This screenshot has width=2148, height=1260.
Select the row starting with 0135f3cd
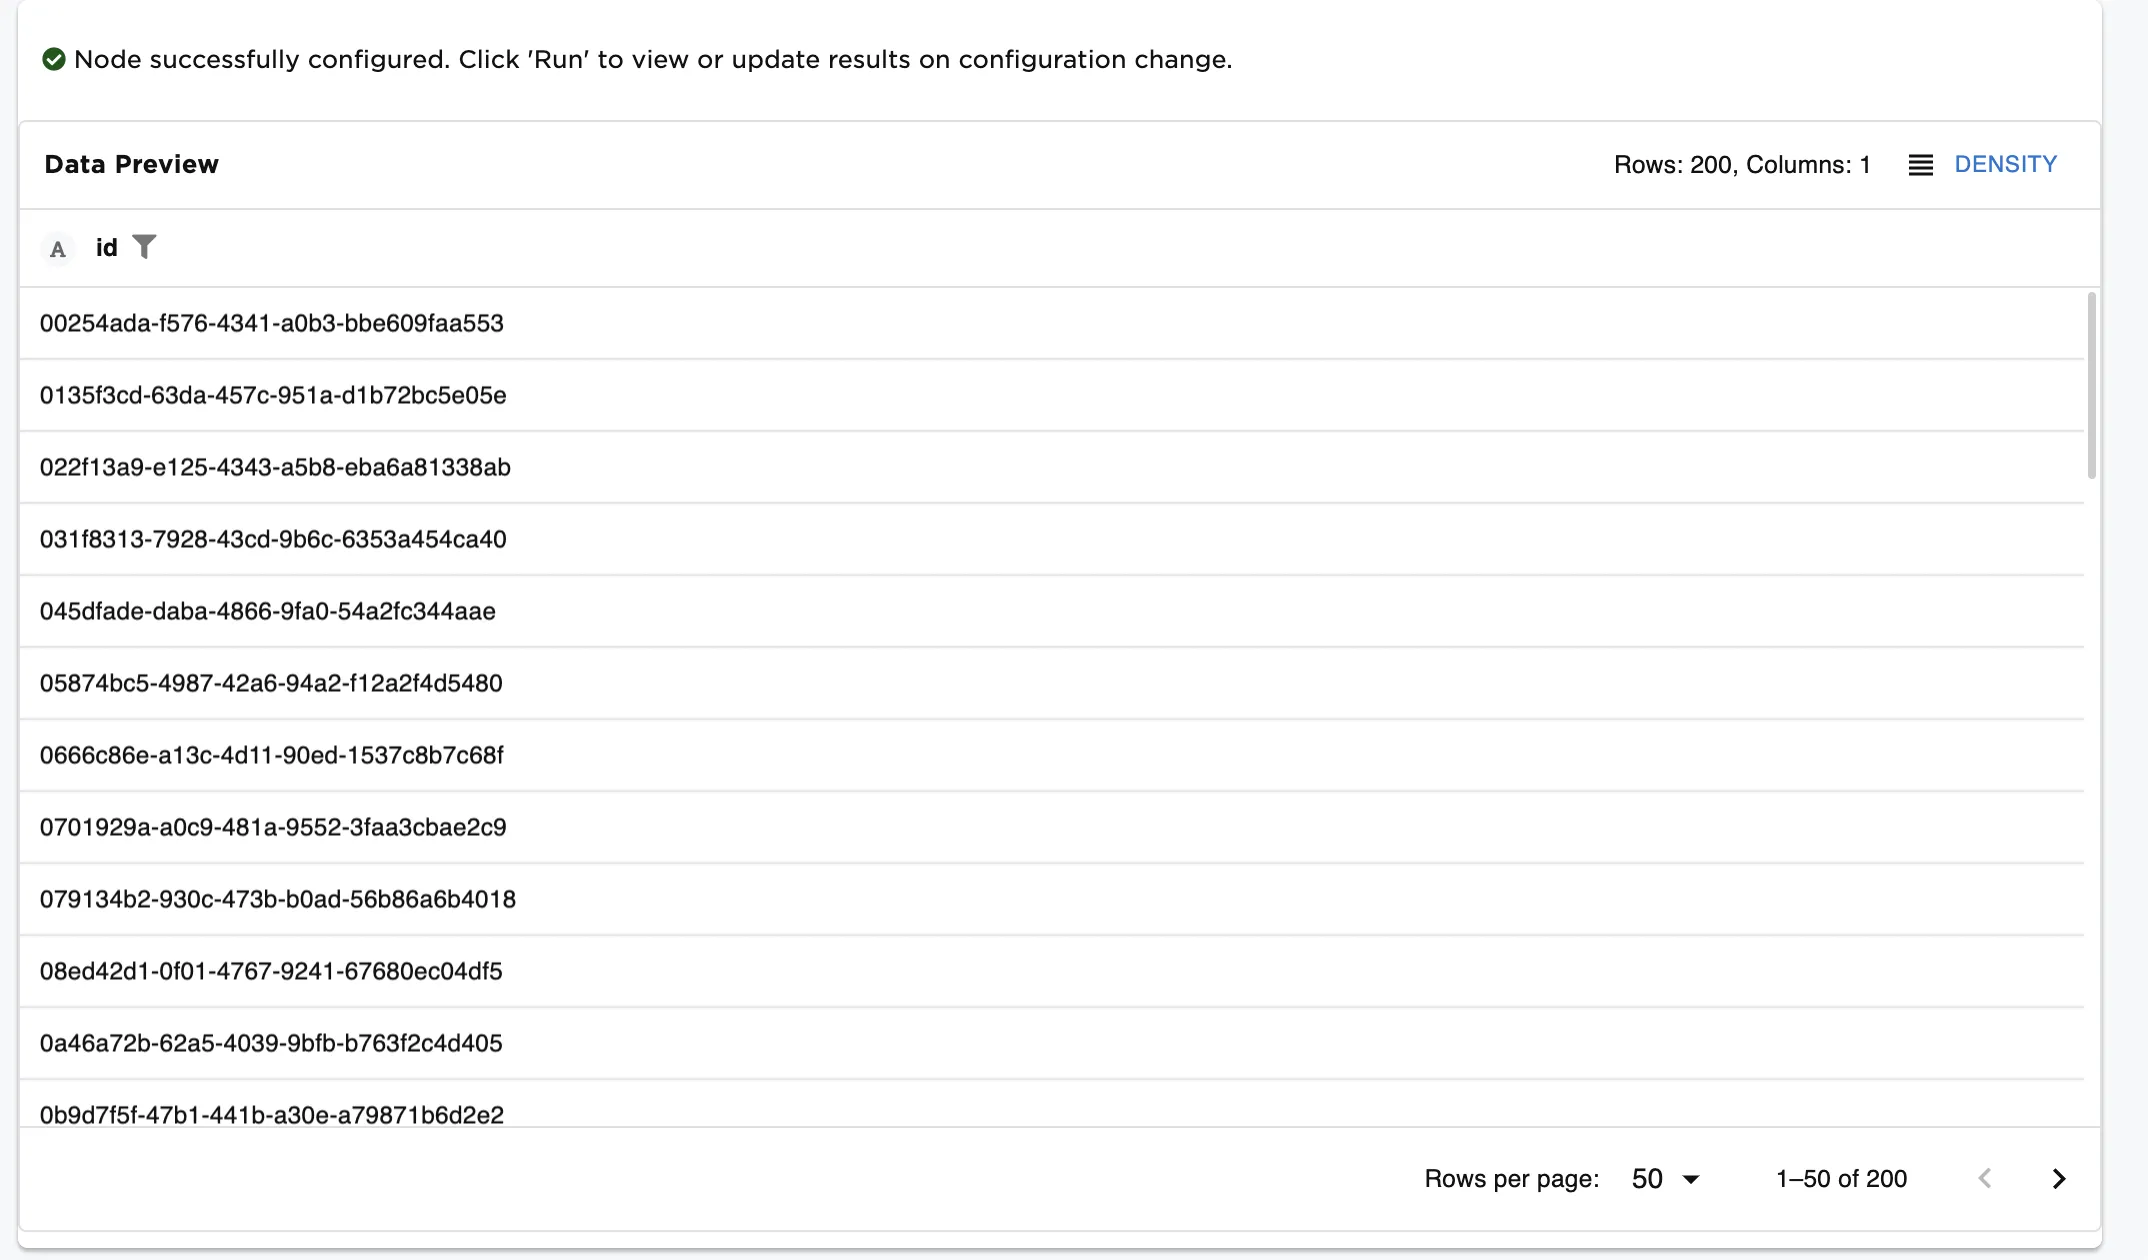273,395
